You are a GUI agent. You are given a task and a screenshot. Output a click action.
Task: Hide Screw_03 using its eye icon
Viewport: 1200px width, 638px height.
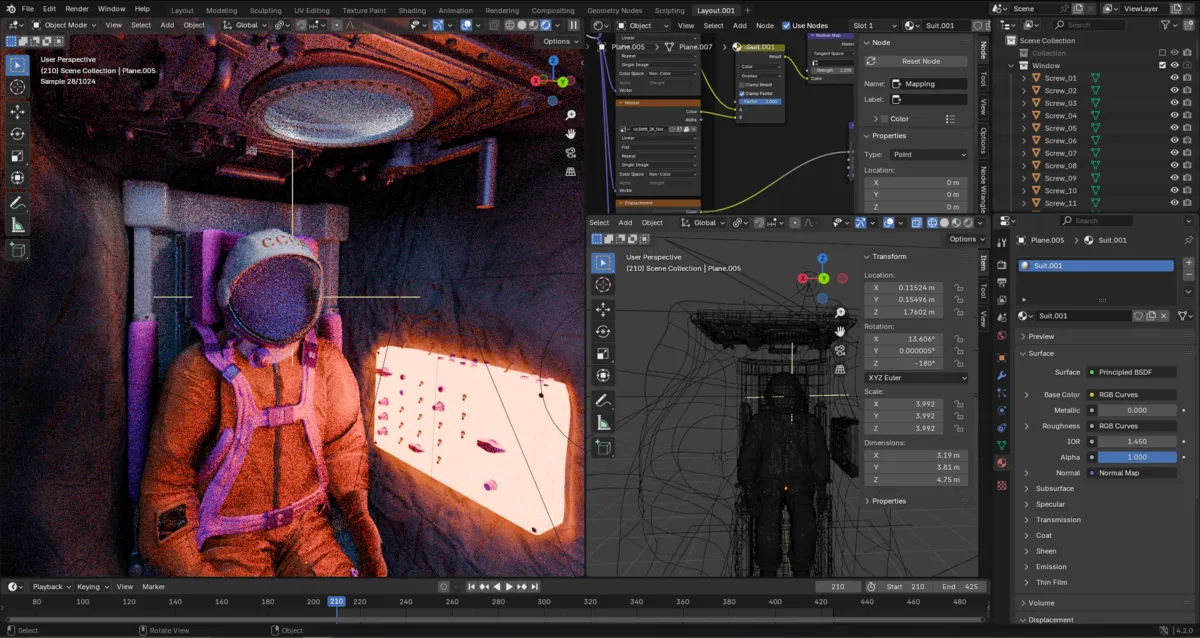1174,103
